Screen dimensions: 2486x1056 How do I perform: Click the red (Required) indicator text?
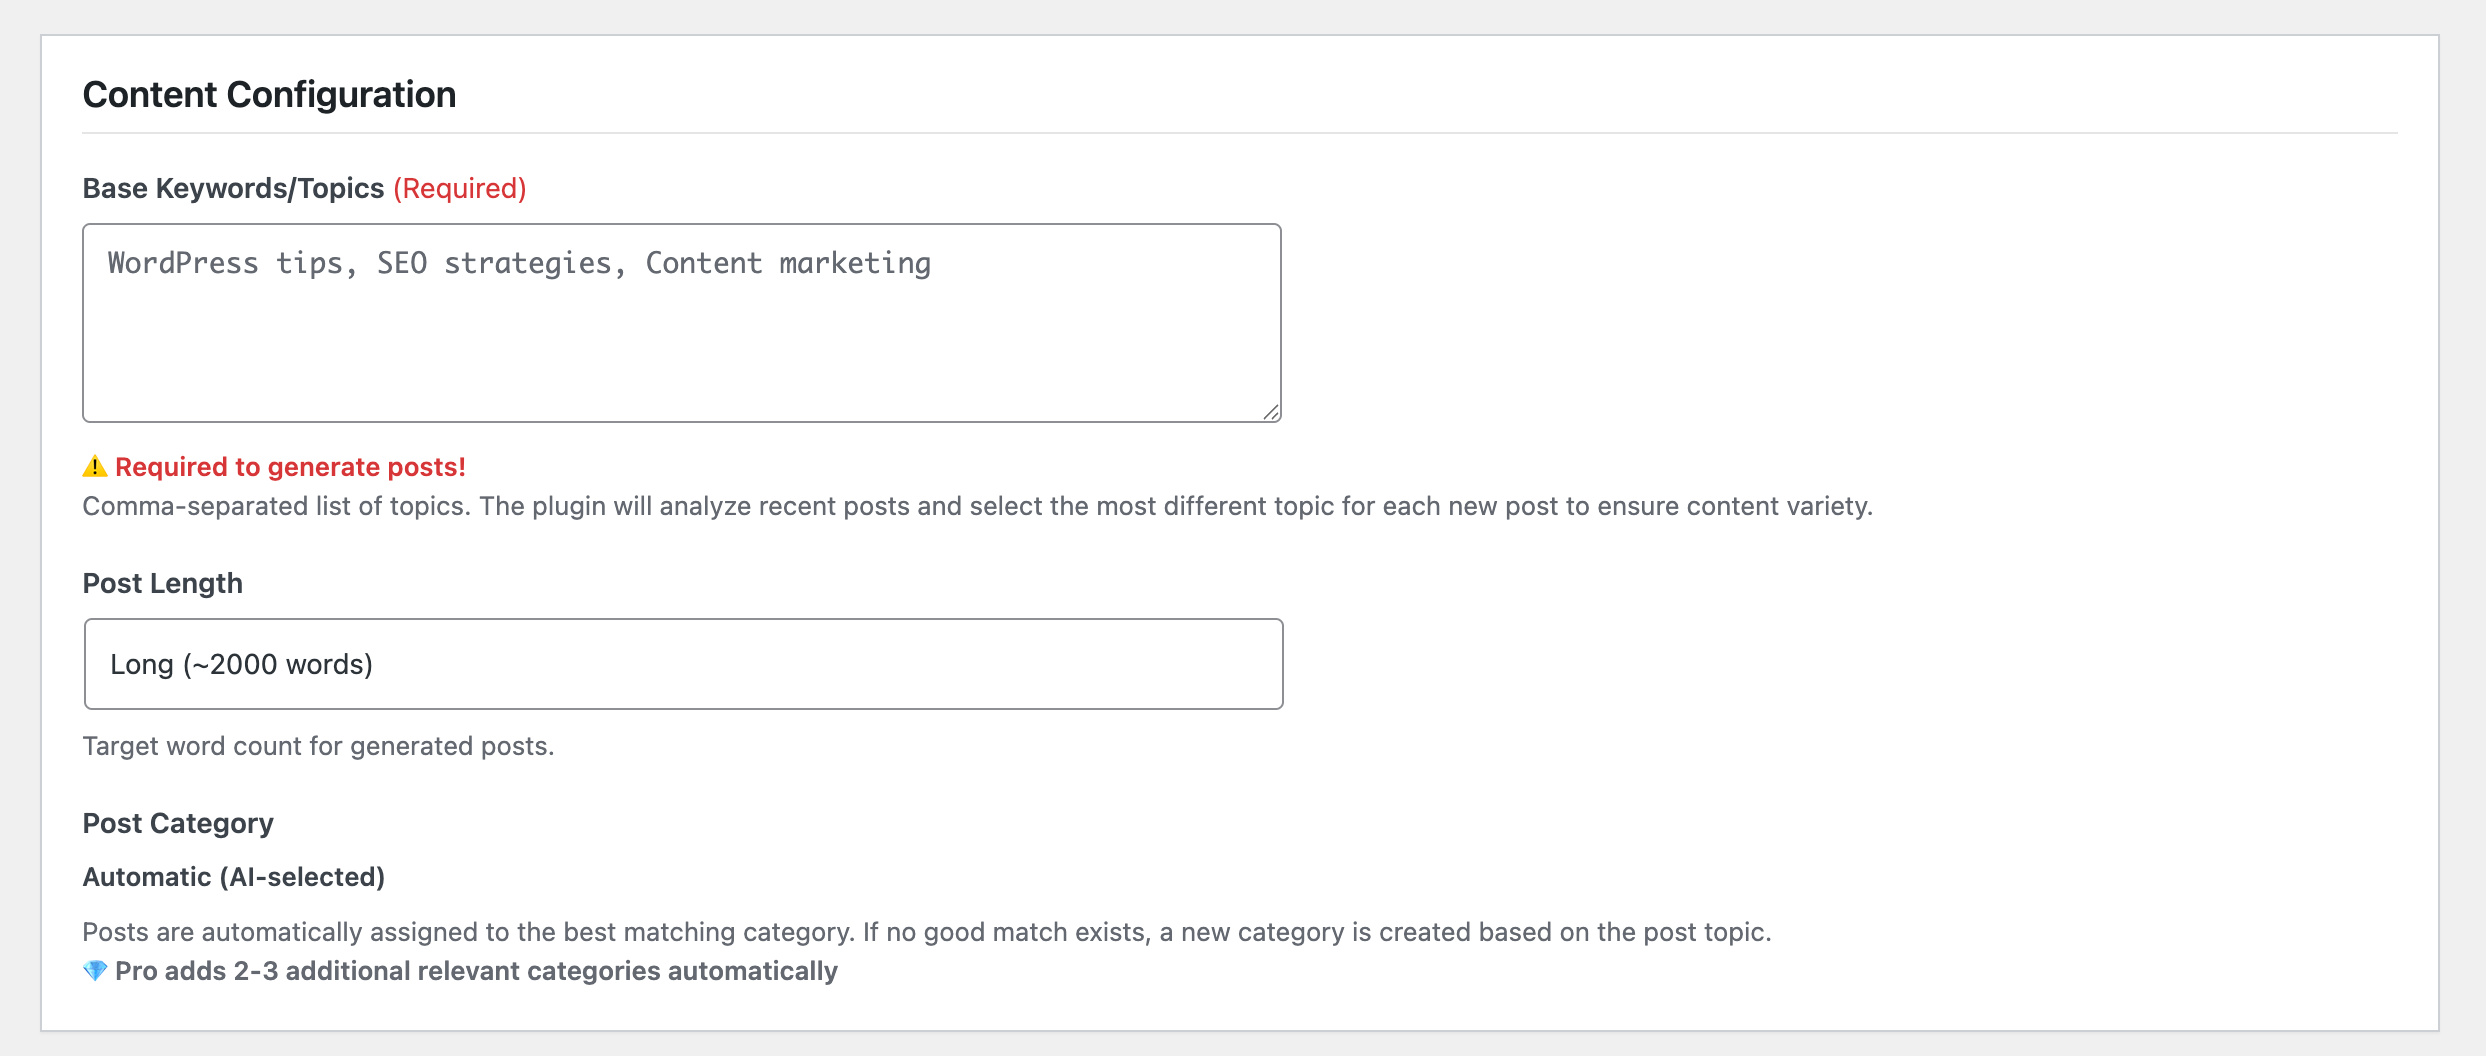(x=460, y=188)
